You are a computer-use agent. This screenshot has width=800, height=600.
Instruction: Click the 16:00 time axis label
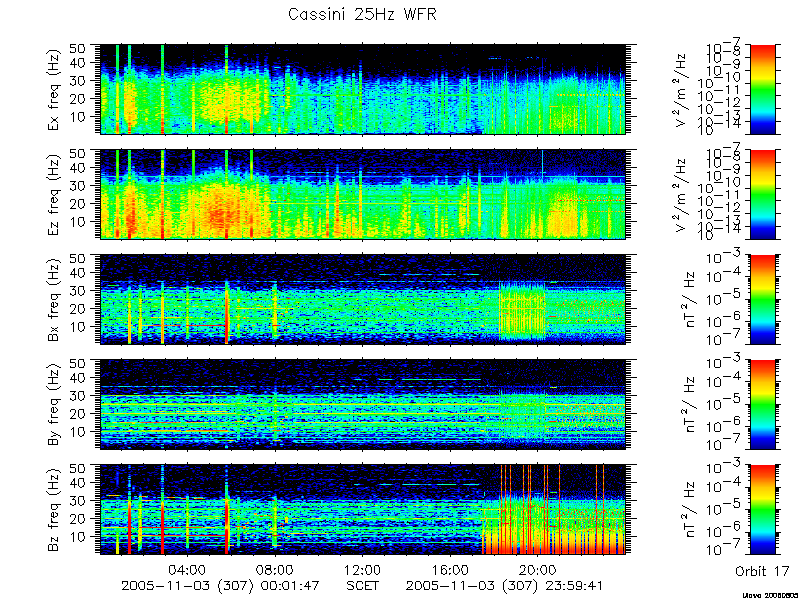point(451,569)
